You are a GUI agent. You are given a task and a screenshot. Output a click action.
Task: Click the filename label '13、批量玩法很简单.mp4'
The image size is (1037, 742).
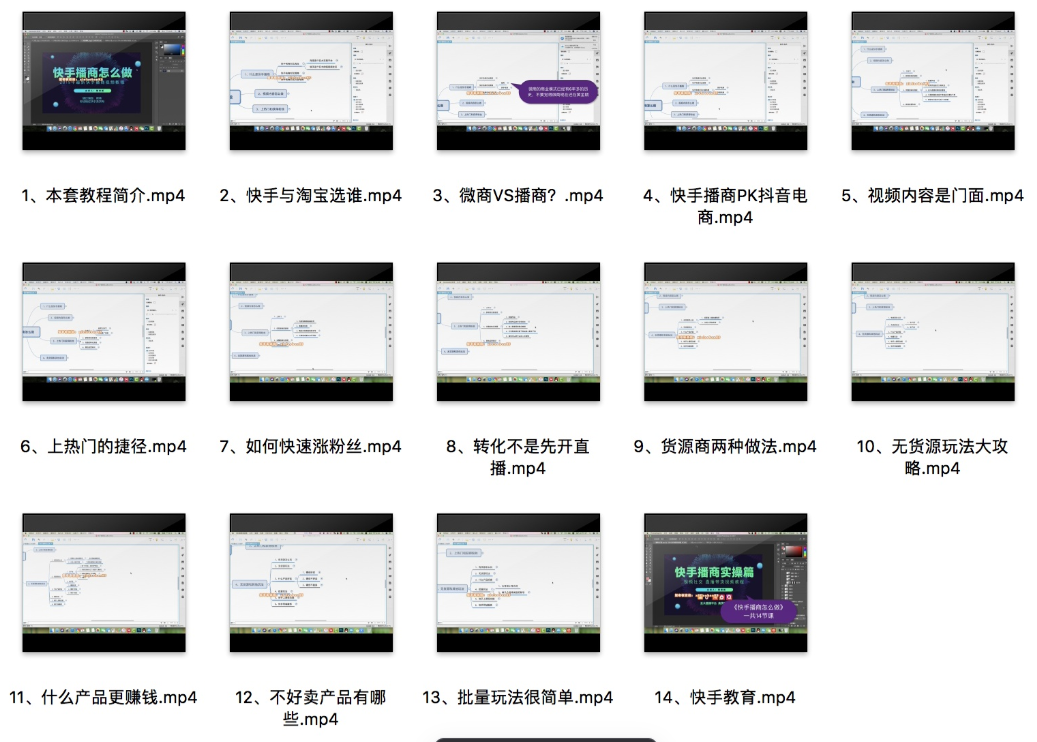pyautogui.click(x=518, y=697)
